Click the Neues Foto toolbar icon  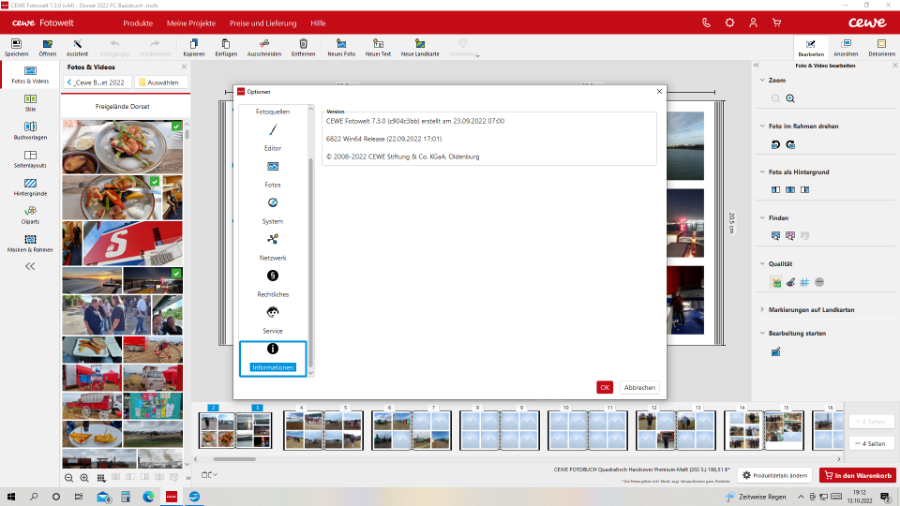pyautogui.click(x=341, y=46)
